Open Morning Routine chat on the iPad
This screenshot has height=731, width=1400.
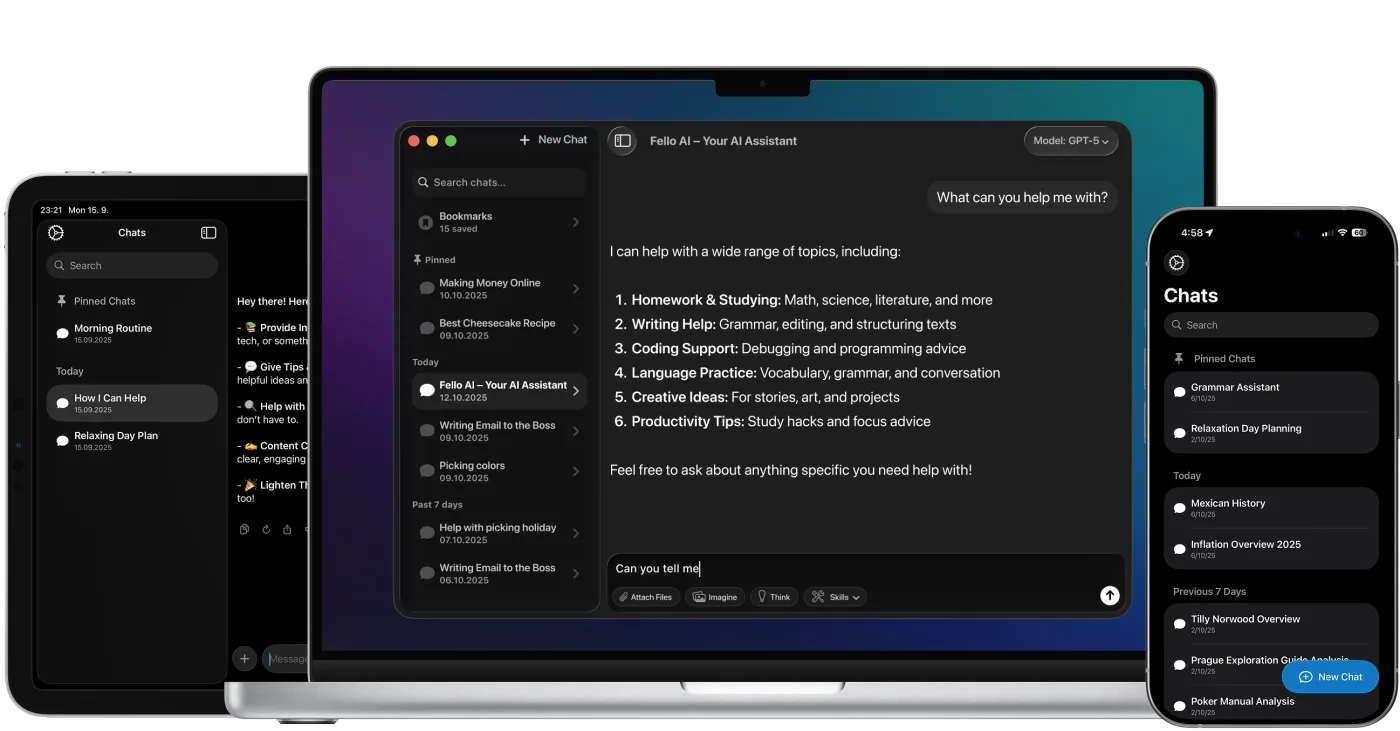(x=132, y=333)
